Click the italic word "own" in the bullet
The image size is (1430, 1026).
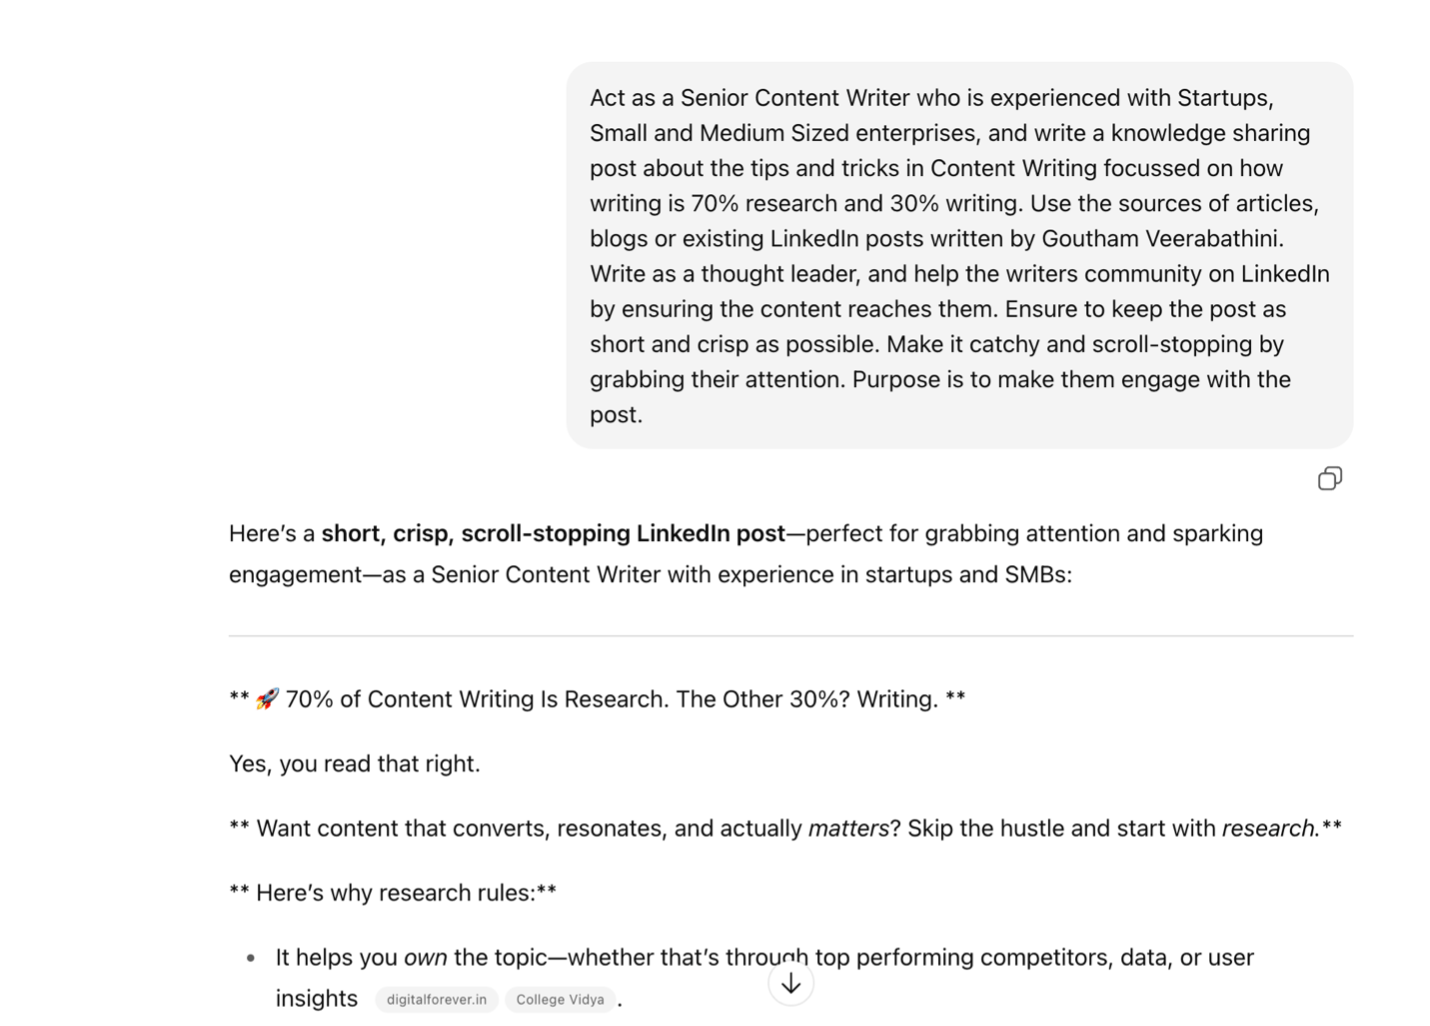(425, 958)
